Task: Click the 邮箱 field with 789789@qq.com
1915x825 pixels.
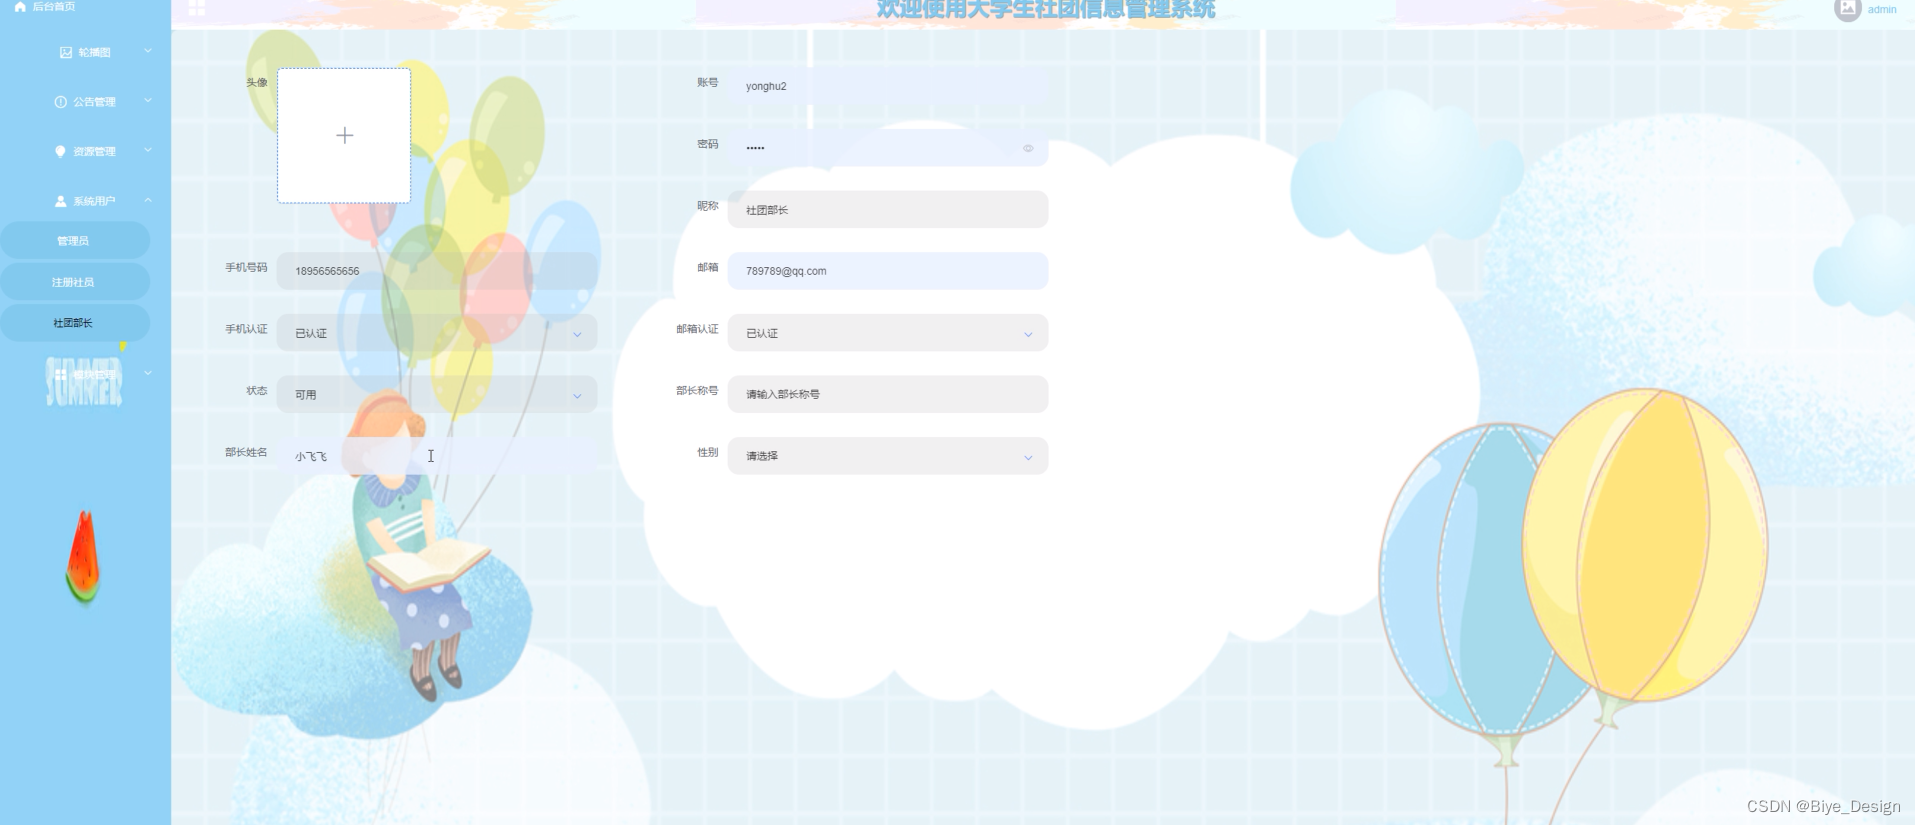Action: point(888,271)
